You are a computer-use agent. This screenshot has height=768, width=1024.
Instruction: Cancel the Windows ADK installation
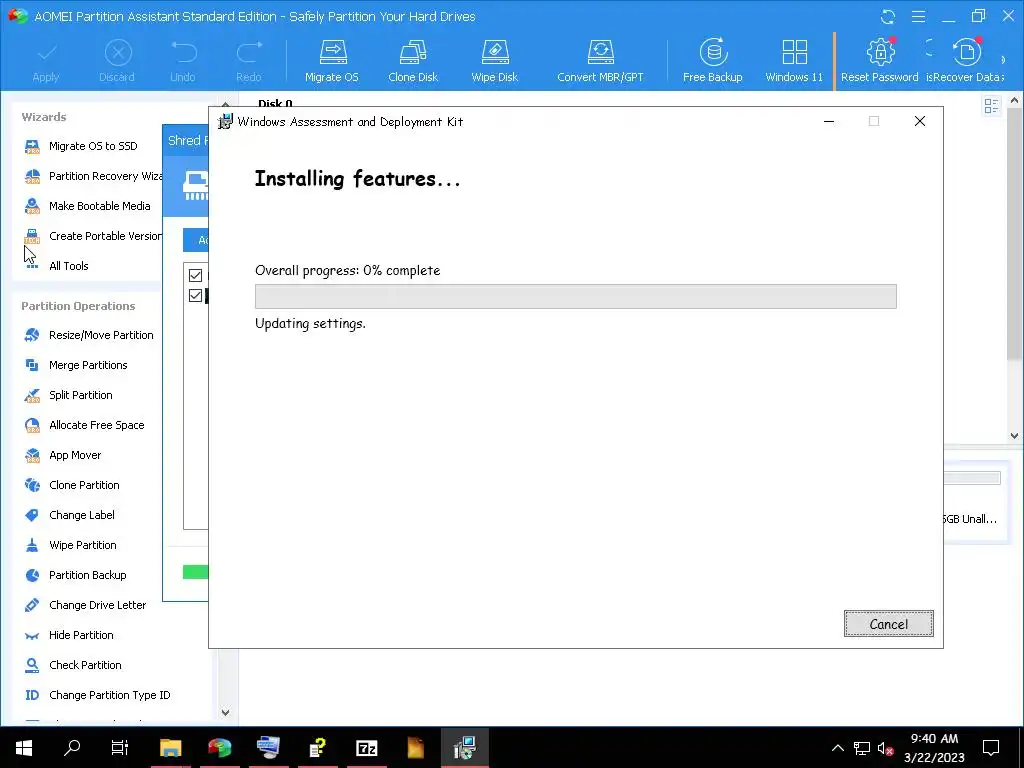pos(888,624)
